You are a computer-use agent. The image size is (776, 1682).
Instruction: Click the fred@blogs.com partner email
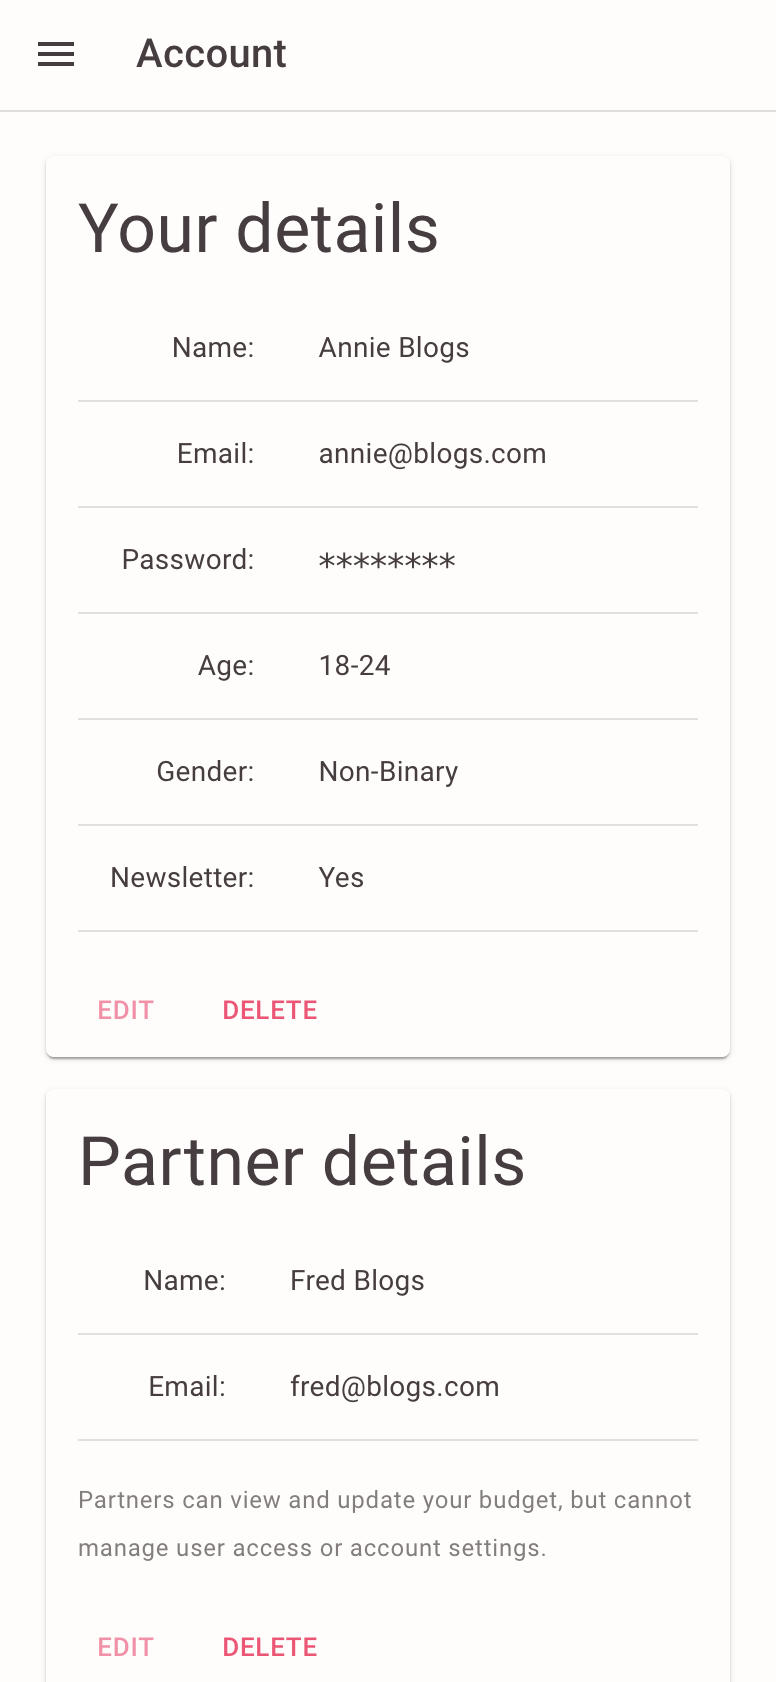click(394, 1387)
